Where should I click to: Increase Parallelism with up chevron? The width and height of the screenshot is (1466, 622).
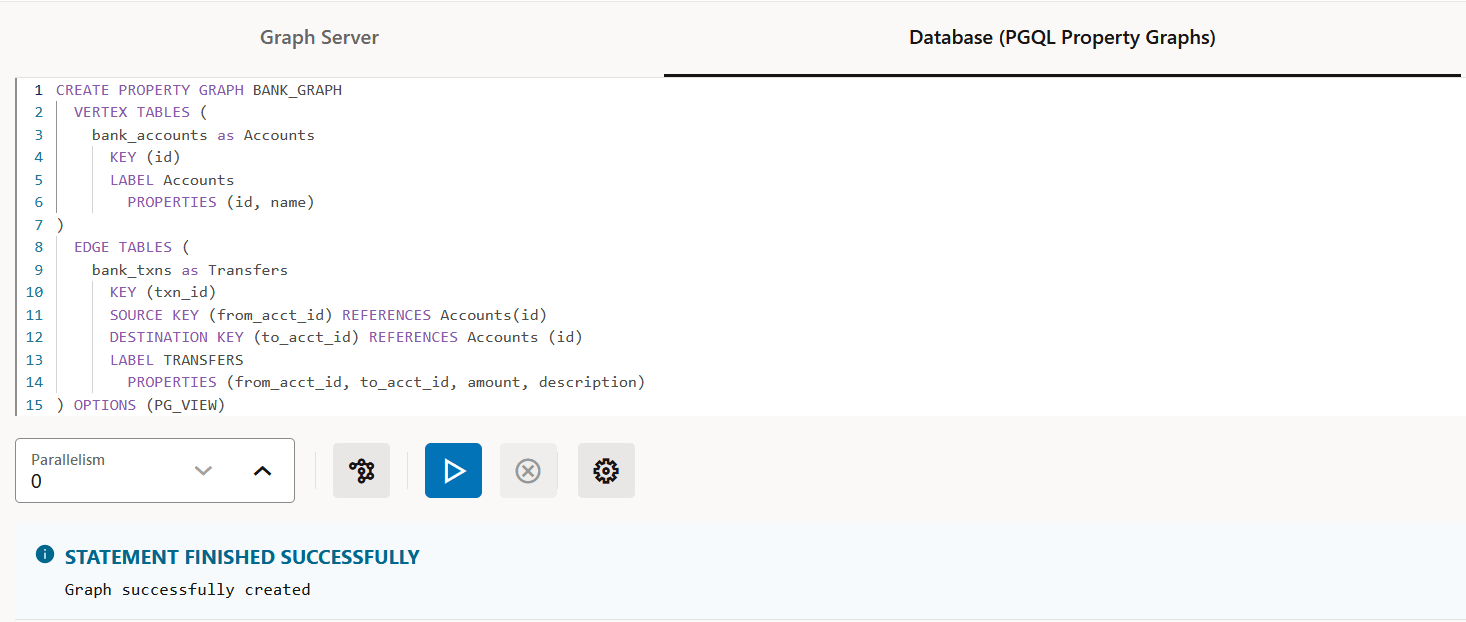(x=262, y=470)
